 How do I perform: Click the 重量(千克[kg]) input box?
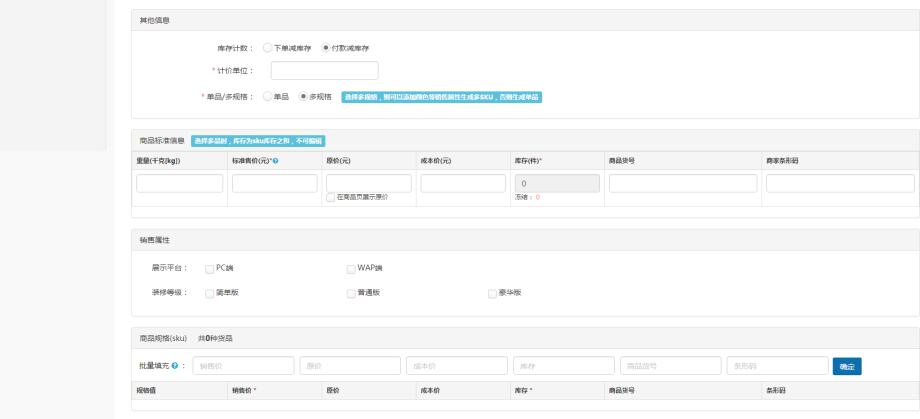pos(179,184)
